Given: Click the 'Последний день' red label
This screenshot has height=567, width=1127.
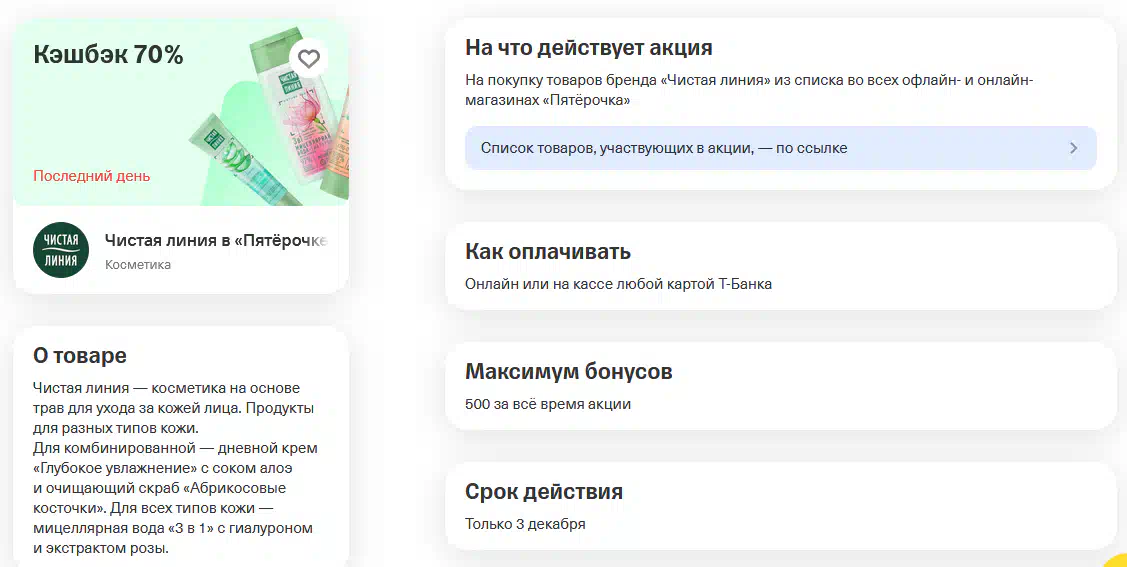Looking at the screenshot, I should point(91,176).
